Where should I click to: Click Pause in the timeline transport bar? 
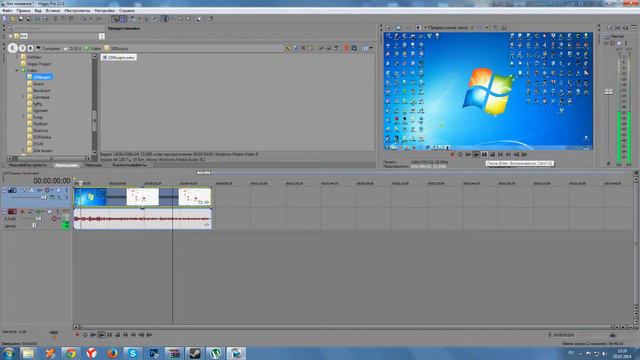click(x=109, y=335)
